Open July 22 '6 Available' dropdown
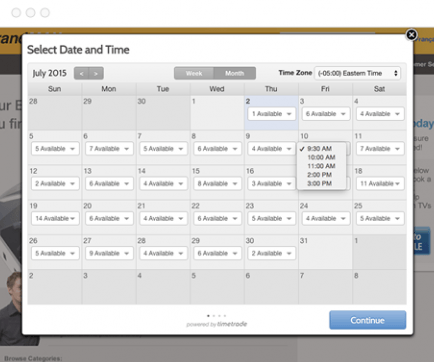Viewport: 434px width, 362px height. [x=217, y=219]
